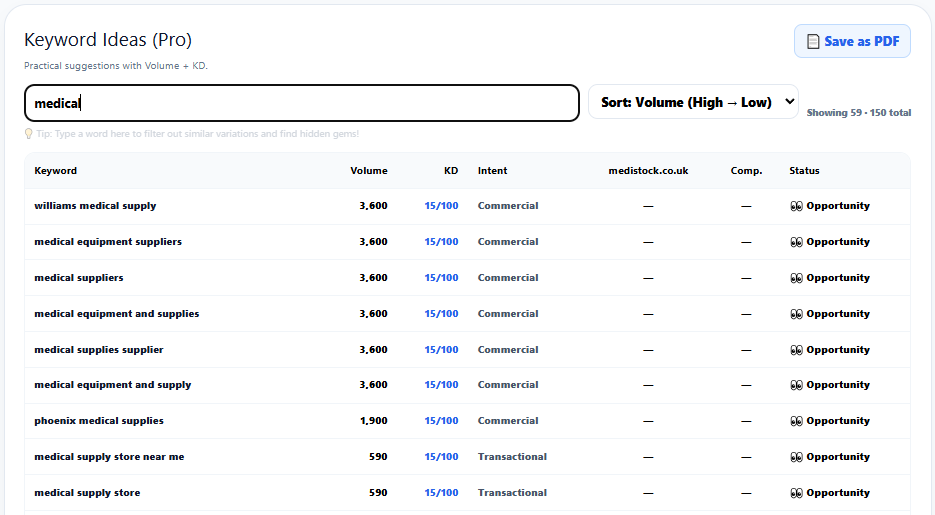Open KD 15/100 for medical equipment and supplies

[x=441, y=314]
